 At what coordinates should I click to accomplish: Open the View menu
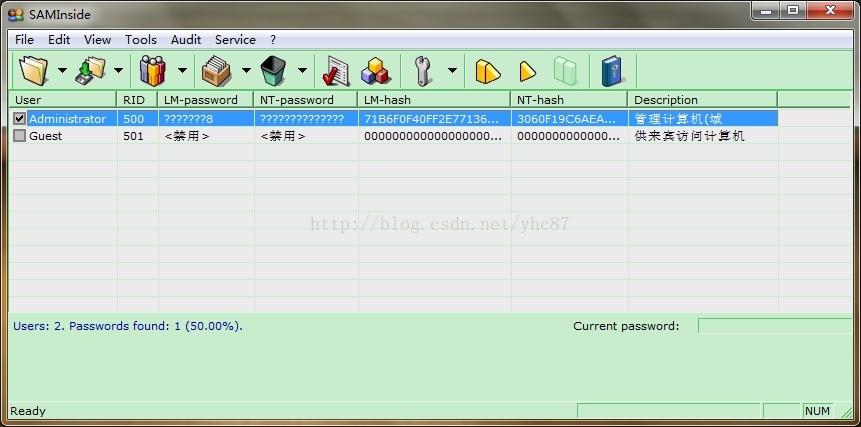click(98, 40)
